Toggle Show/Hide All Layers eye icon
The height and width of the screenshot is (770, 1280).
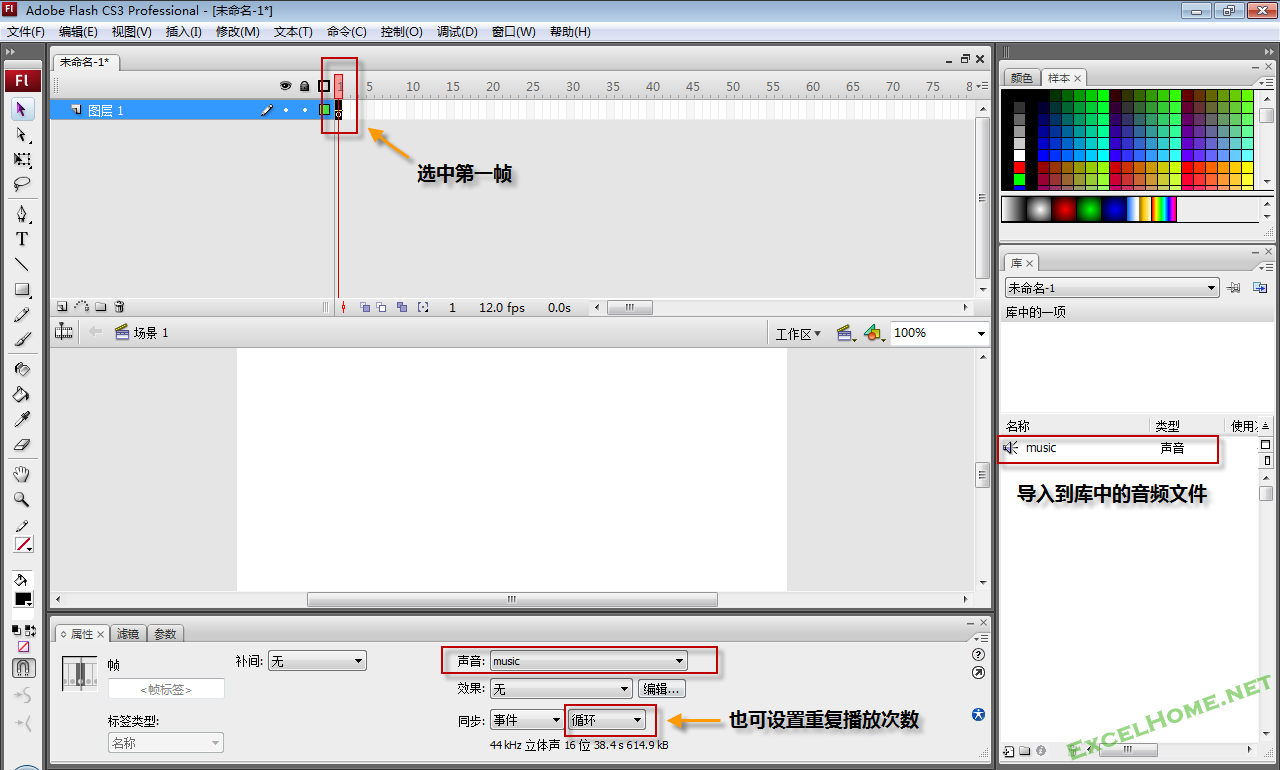(x=285, y=86)
